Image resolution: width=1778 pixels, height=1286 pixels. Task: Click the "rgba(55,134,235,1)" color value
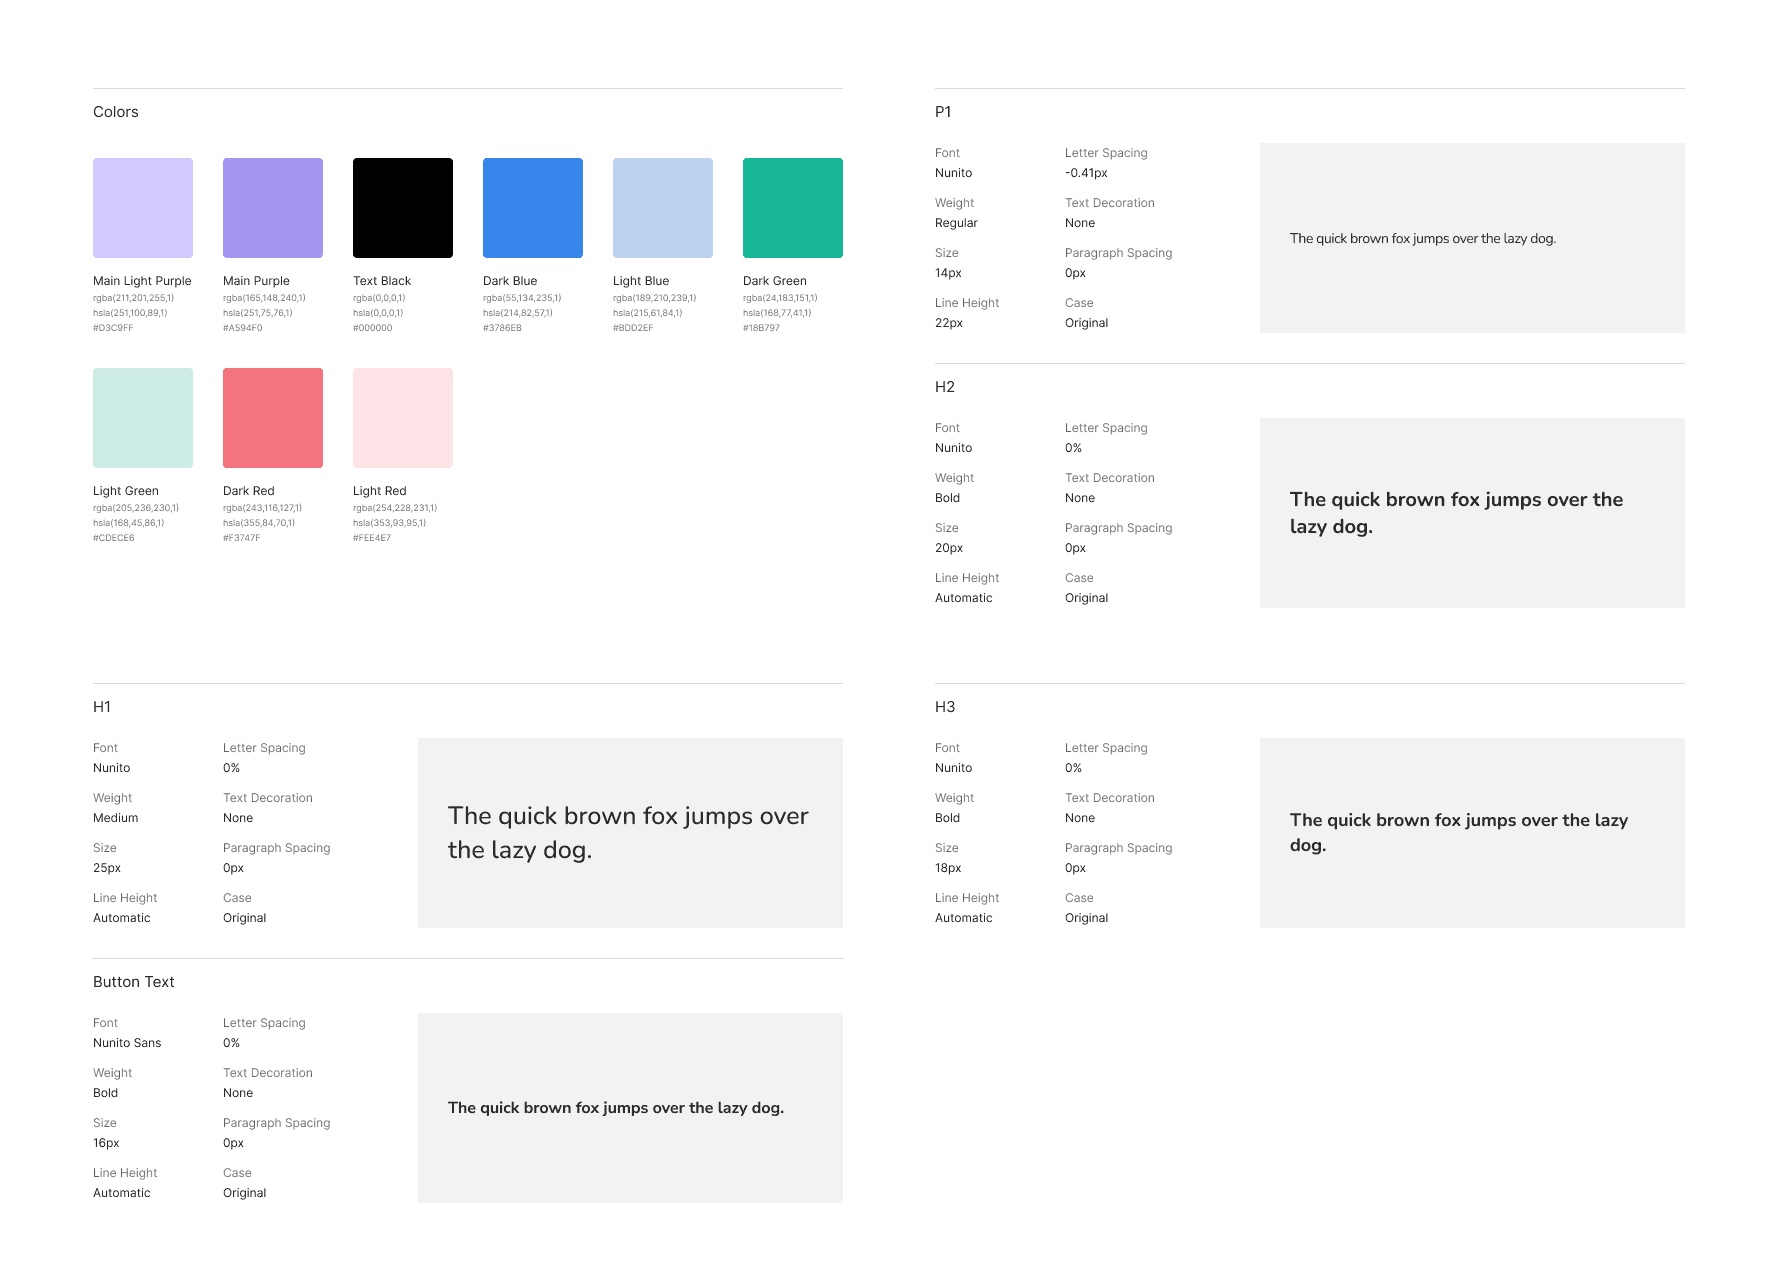(522, 298)
